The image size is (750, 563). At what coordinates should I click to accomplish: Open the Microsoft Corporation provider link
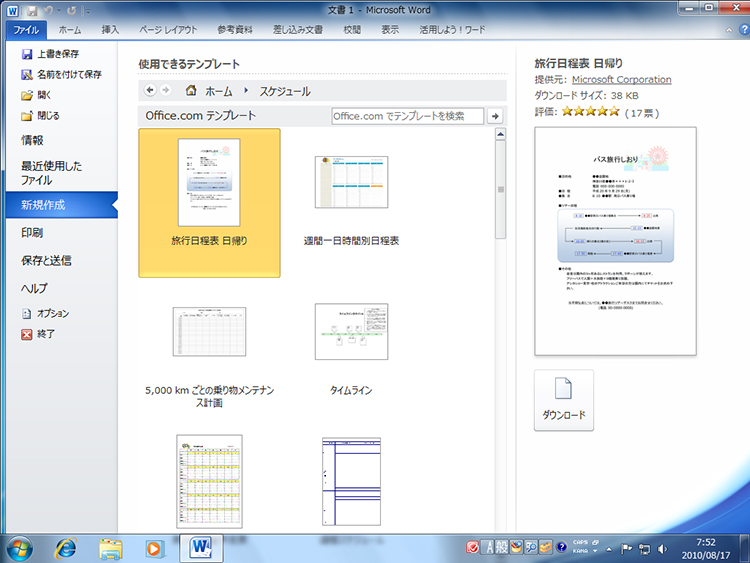point(621,79)
